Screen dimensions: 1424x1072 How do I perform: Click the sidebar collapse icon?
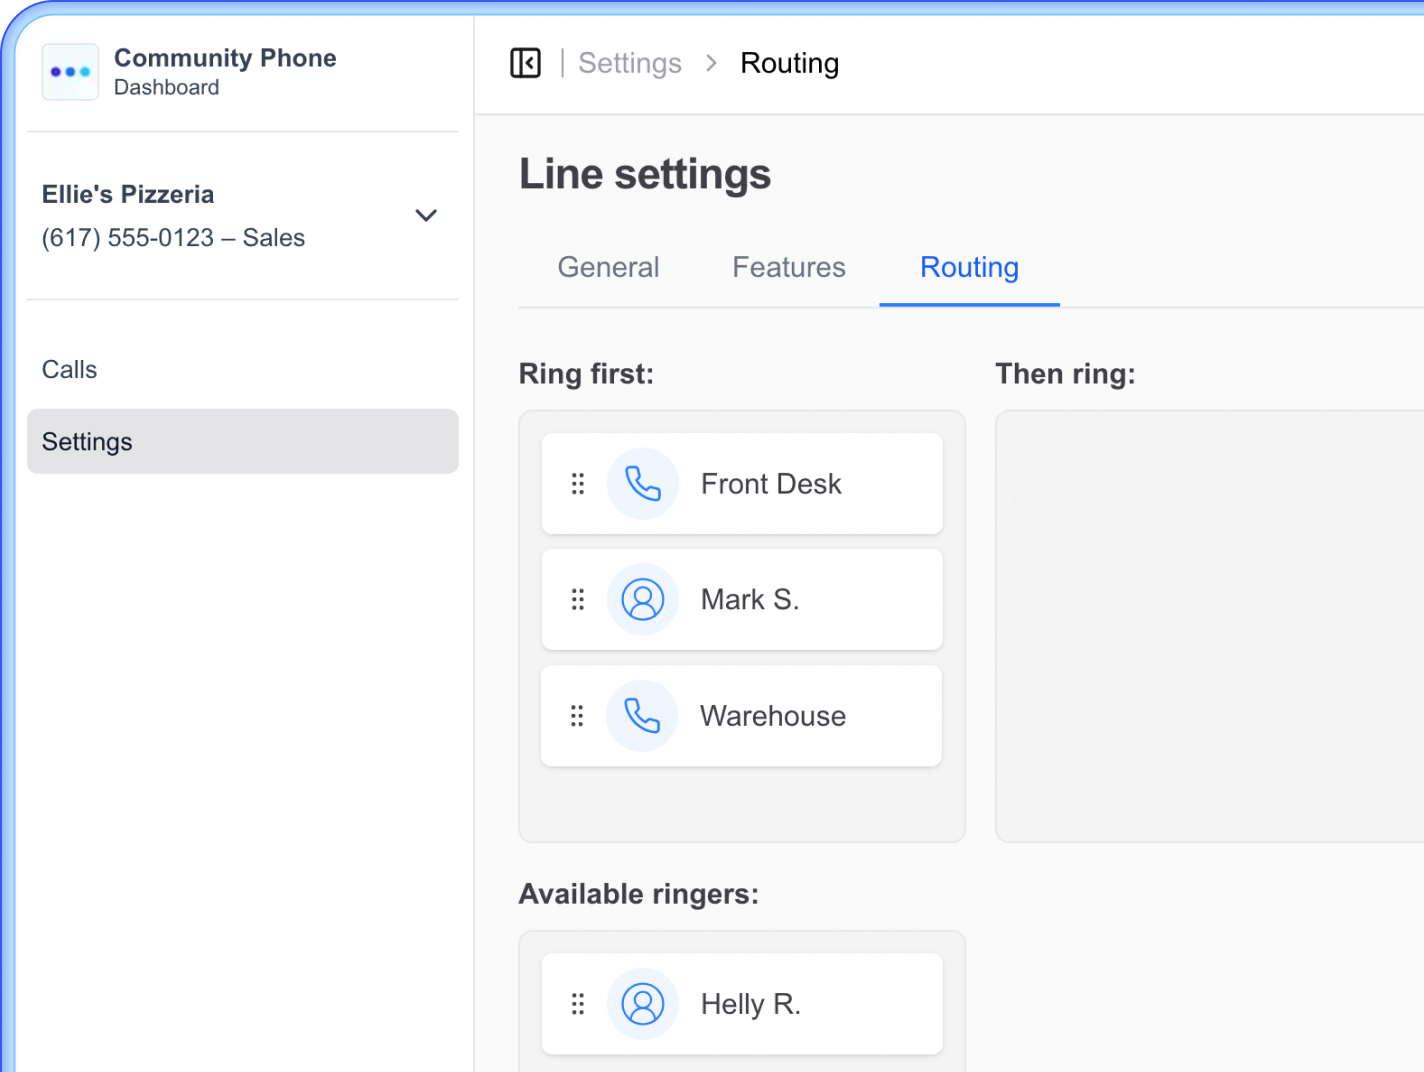(525, 63)
